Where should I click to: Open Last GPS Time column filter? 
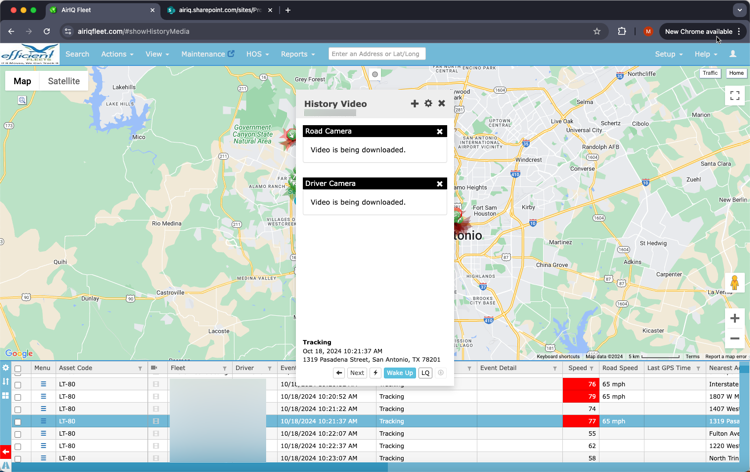698,368
